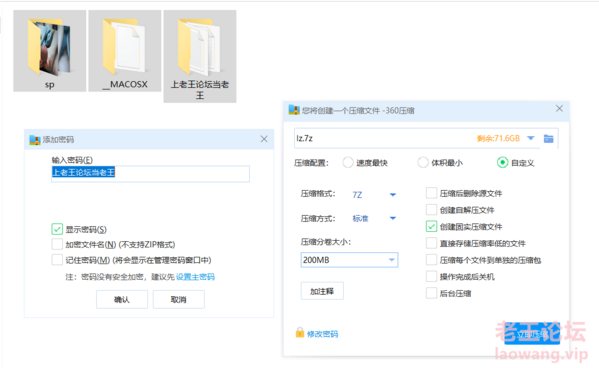Click the 加注释 button
Image resolution: width=599 pixels, height=368 pixels.
322,291
